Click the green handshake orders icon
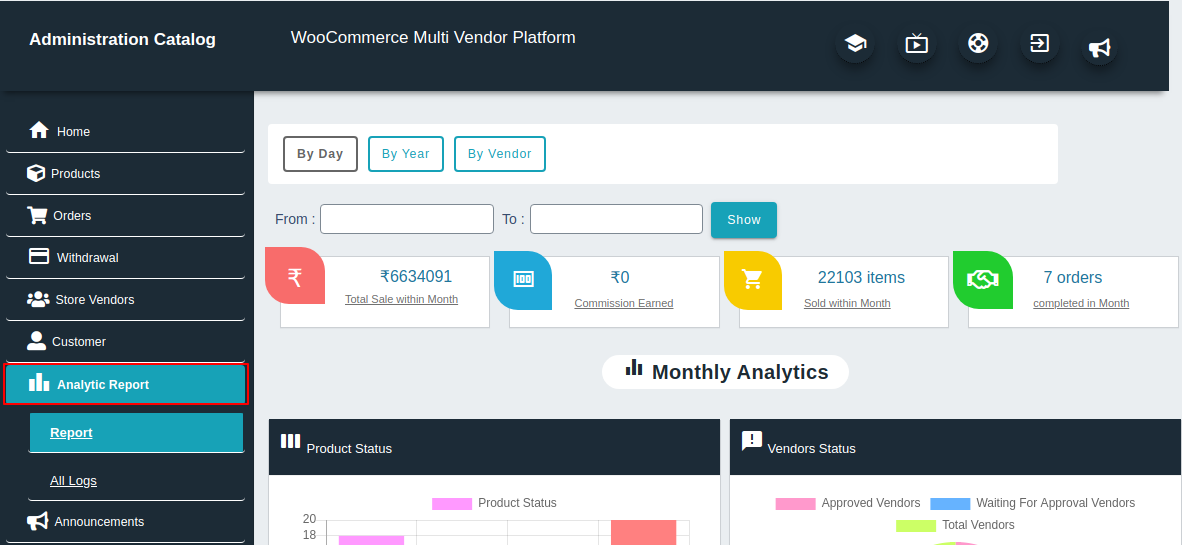This screenshot has width=1182, height=545. pos(982,280)
